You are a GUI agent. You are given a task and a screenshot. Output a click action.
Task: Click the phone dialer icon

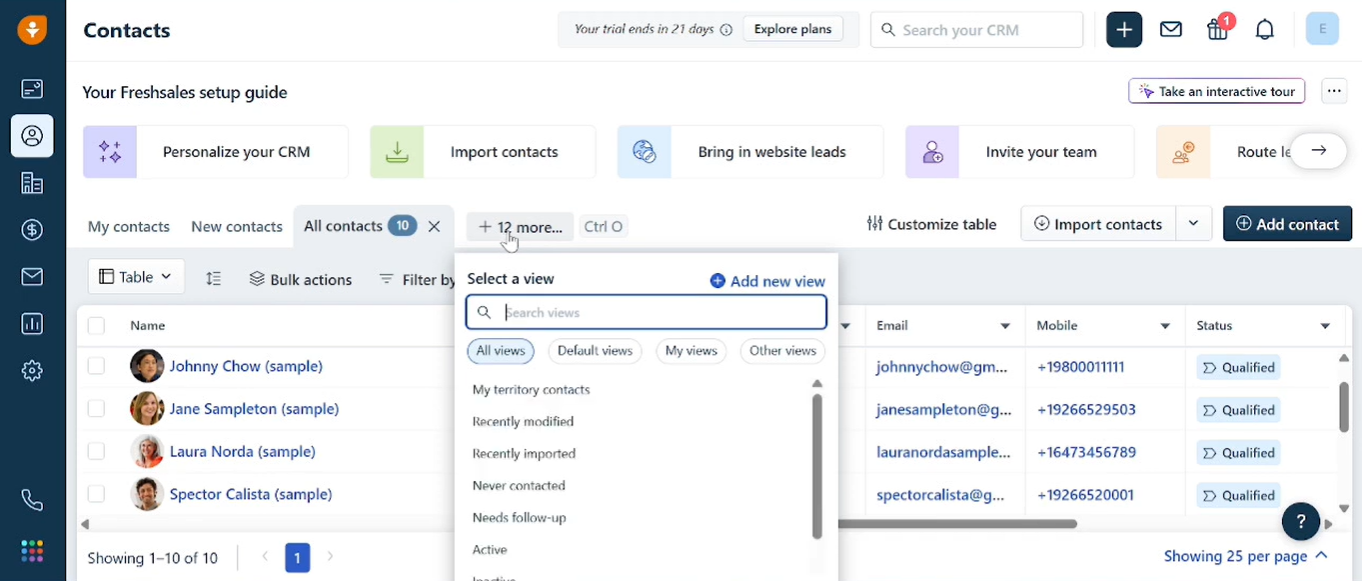coord(32,500)
